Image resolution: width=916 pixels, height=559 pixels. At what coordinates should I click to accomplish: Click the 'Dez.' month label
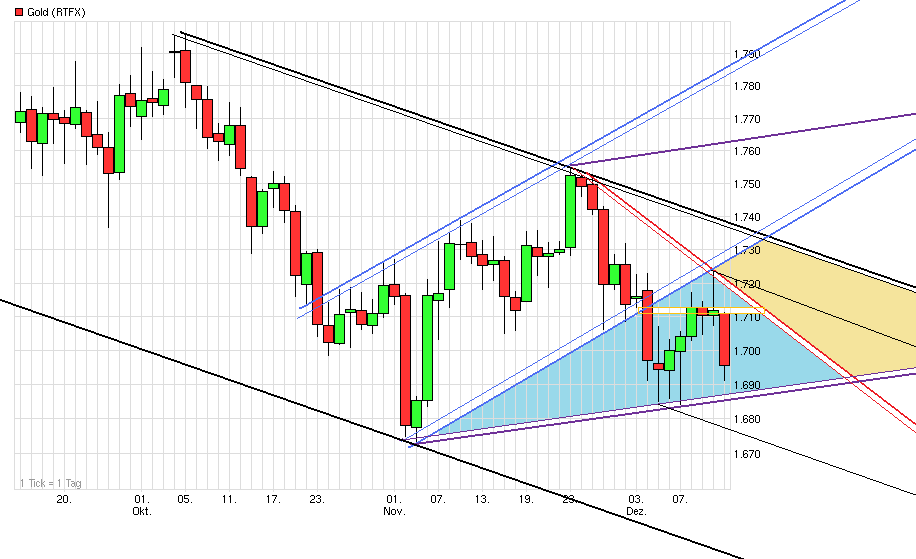(636, 511)
